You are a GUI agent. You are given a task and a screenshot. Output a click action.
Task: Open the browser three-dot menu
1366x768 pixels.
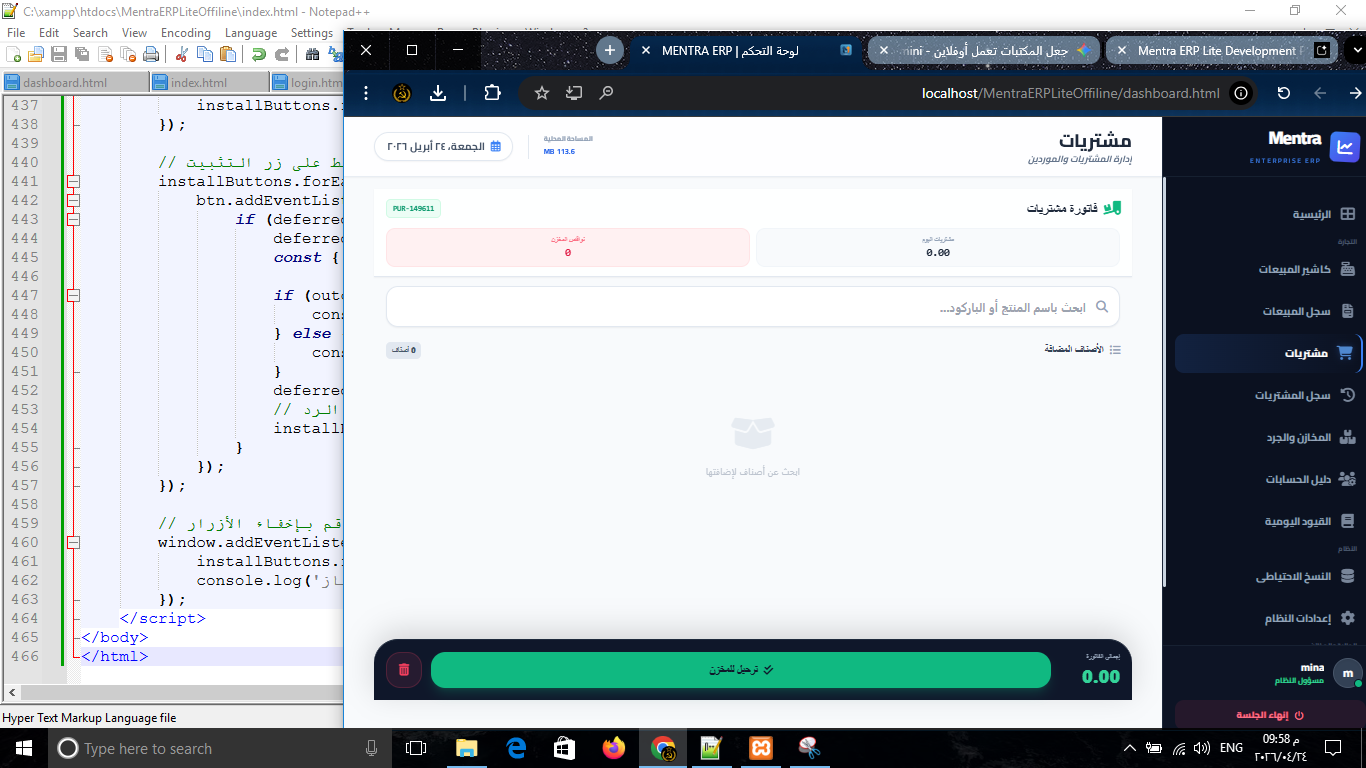366,93
